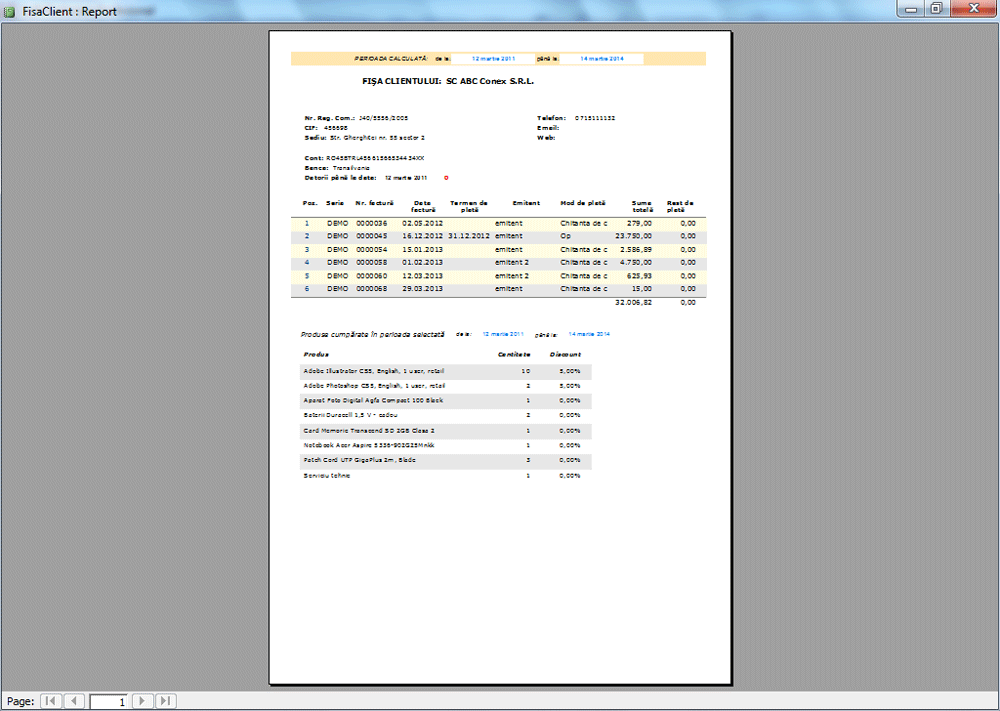Click the Serviciu tehnic product entry
The width and height of the screenshot is (1000, 711).
click(327, 475)
